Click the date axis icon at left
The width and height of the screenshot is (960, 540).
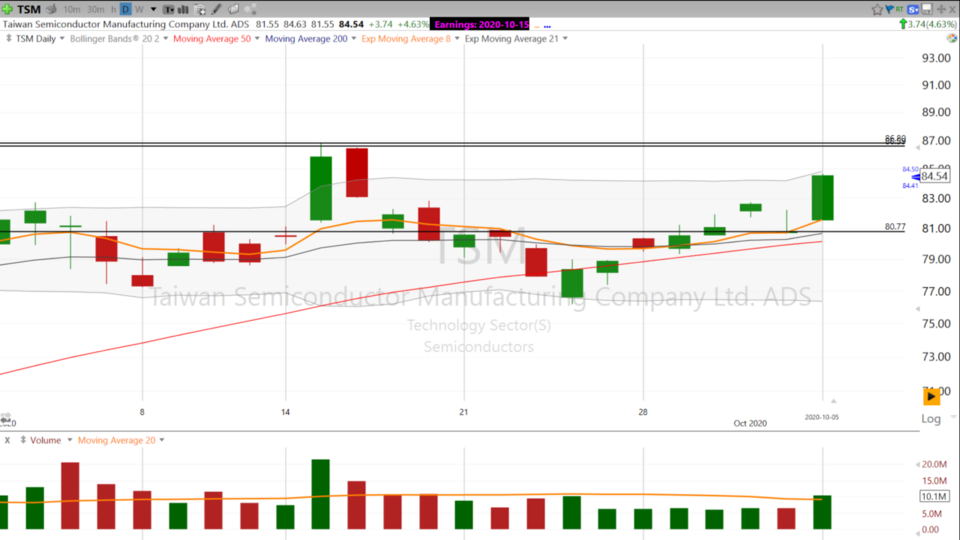(6, 419)
